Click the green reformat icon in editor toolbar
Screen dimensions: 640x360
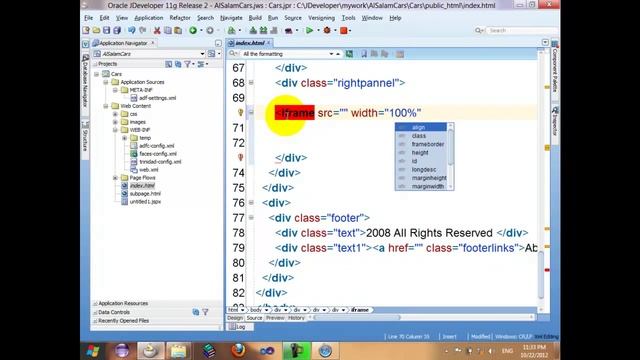click(349, 54)
